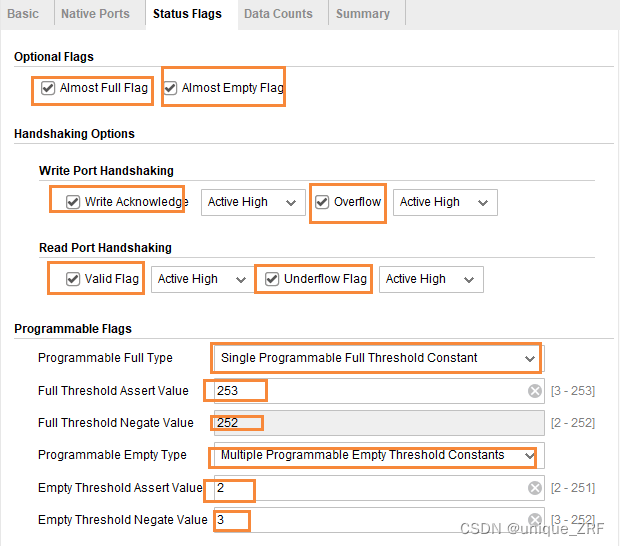Clear the Full Threshold Assert Value field
Image resolution: width=620 pixels, height=546 pixels.
point(535,391)
